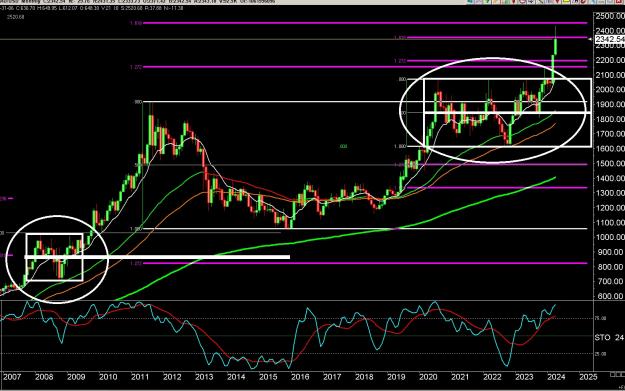Viewport: 625px width, 391px height.
Task: Click the 1200.00 price scale label
Action: click(610, 208)
